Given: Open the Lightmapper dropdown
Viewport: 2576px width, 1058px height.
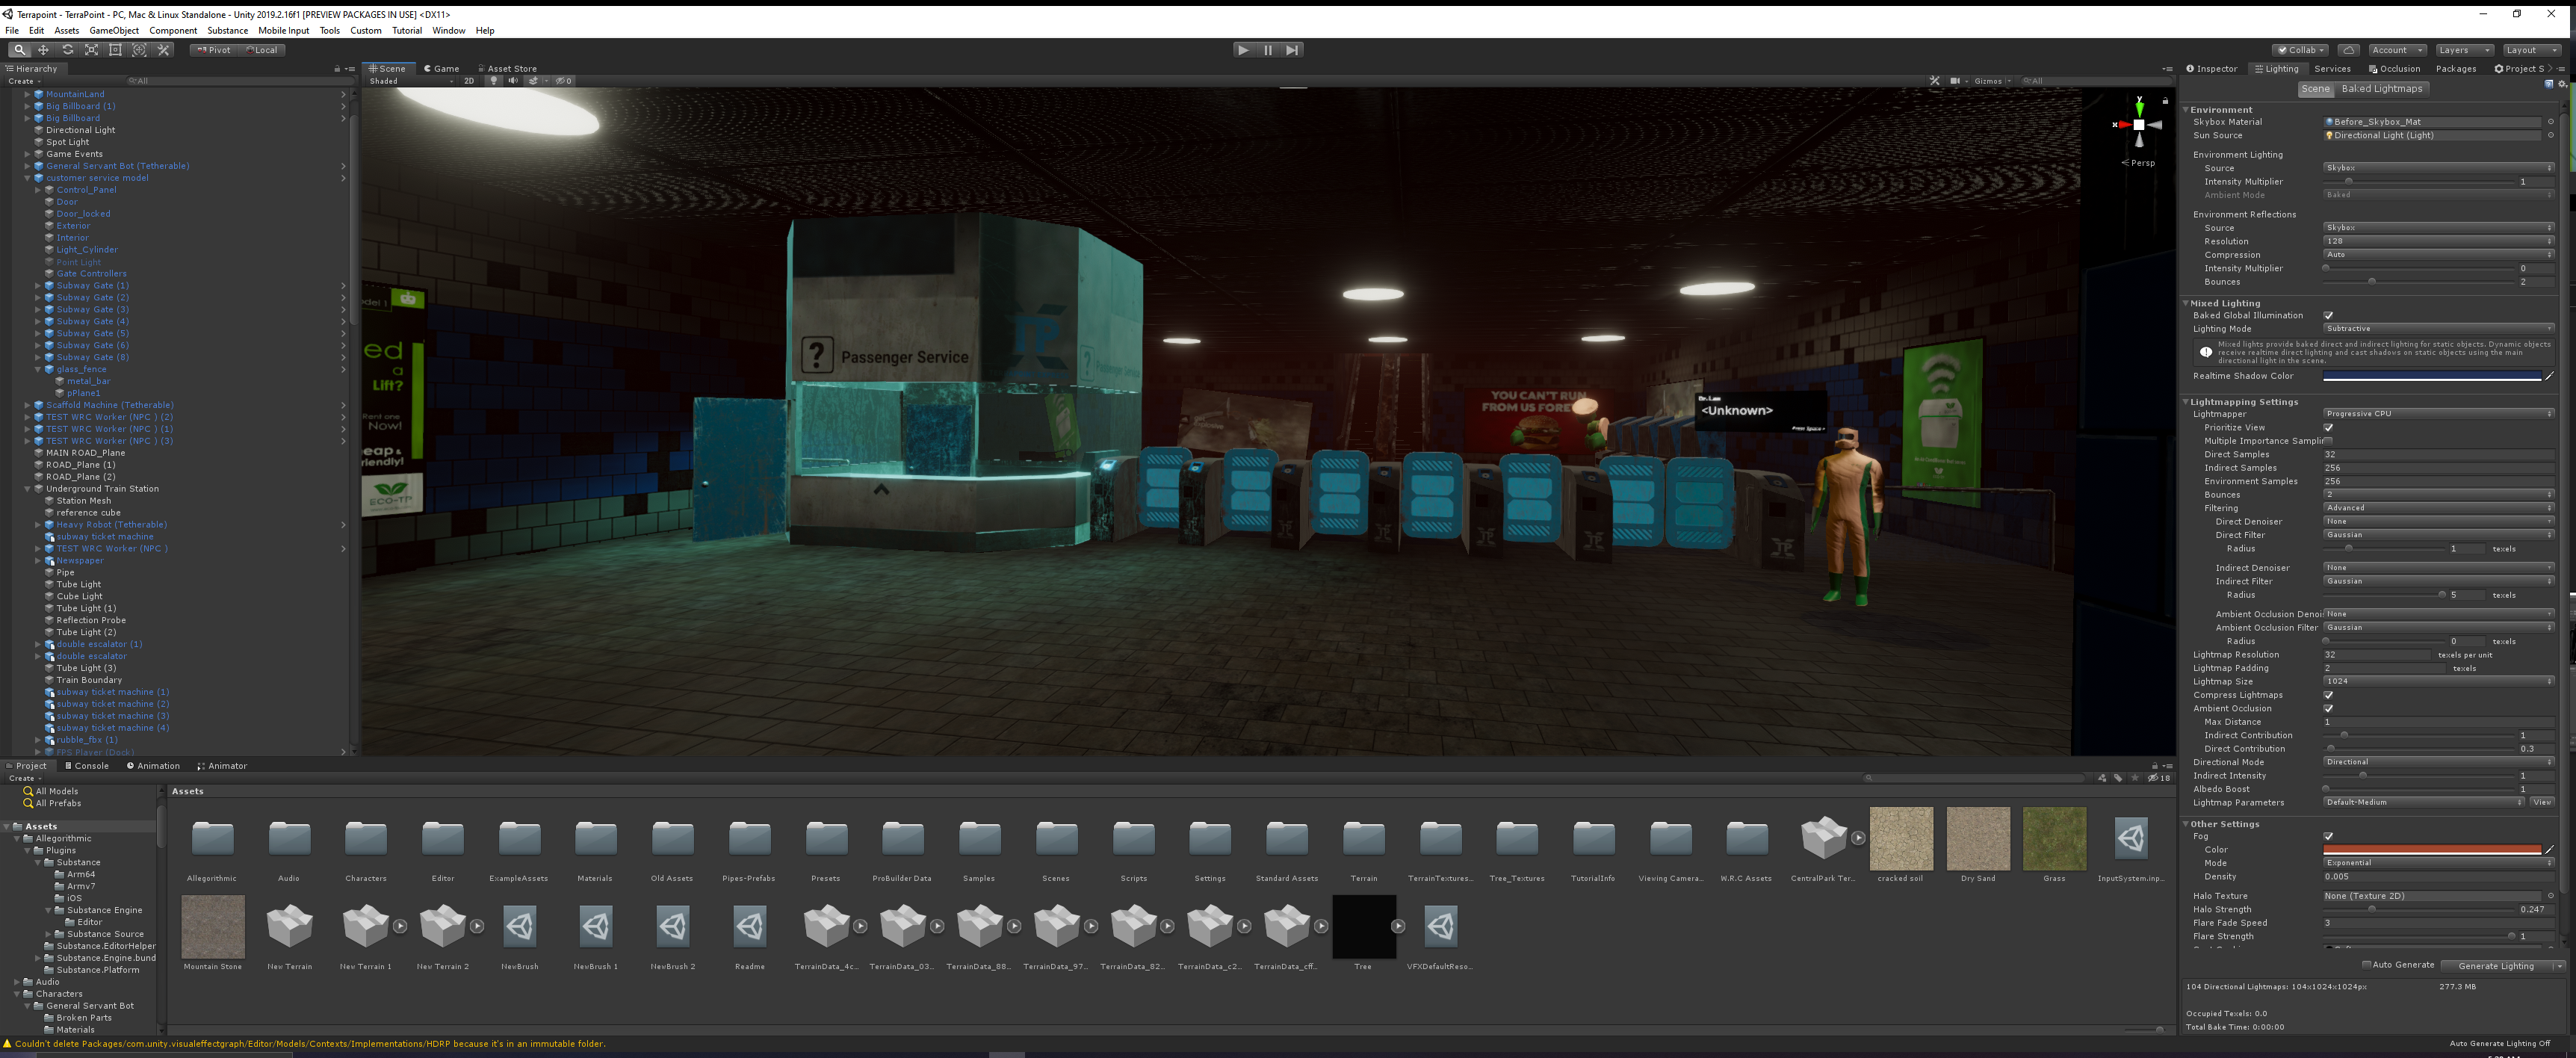Looking at the screenshot, I should [x=2437, y=414].
